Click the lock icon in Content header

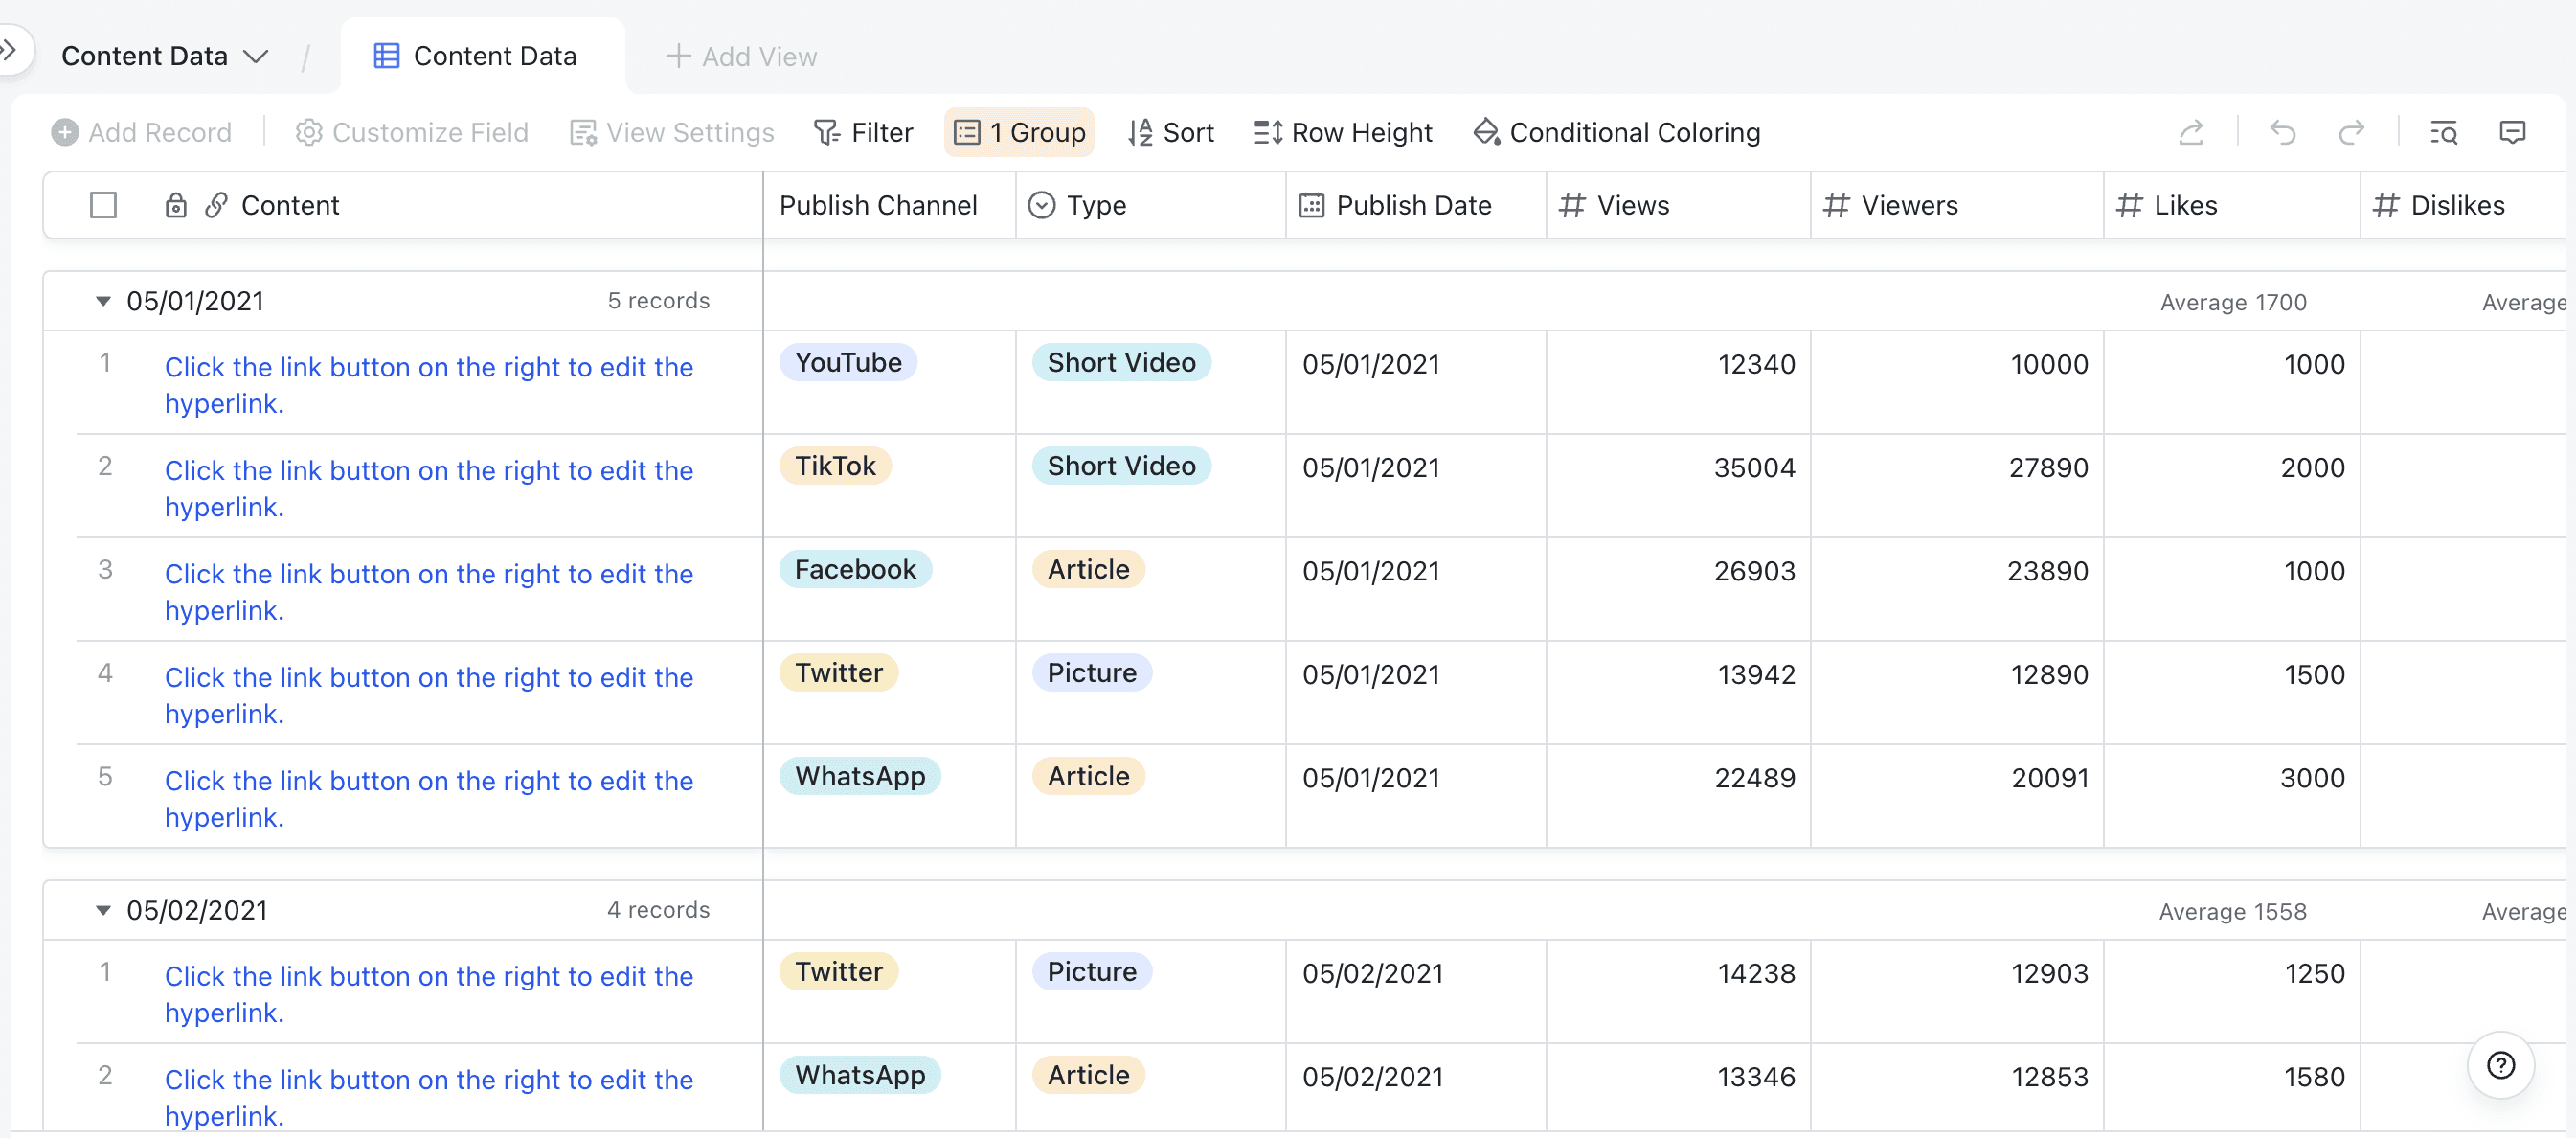(x=176, y=205)
